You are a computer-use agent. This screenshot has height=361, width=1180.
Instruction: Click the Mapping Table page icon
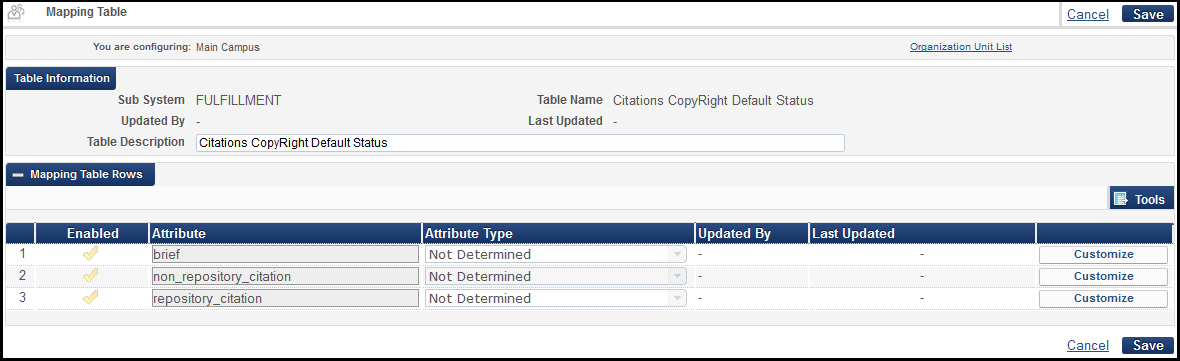(17, 13)
